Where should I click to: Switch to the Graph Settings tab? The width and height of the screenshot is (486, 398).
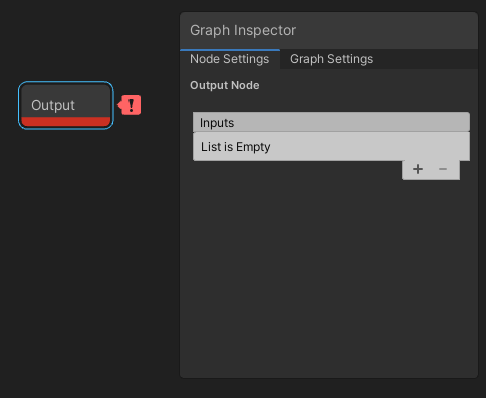(x=331, y=59)
